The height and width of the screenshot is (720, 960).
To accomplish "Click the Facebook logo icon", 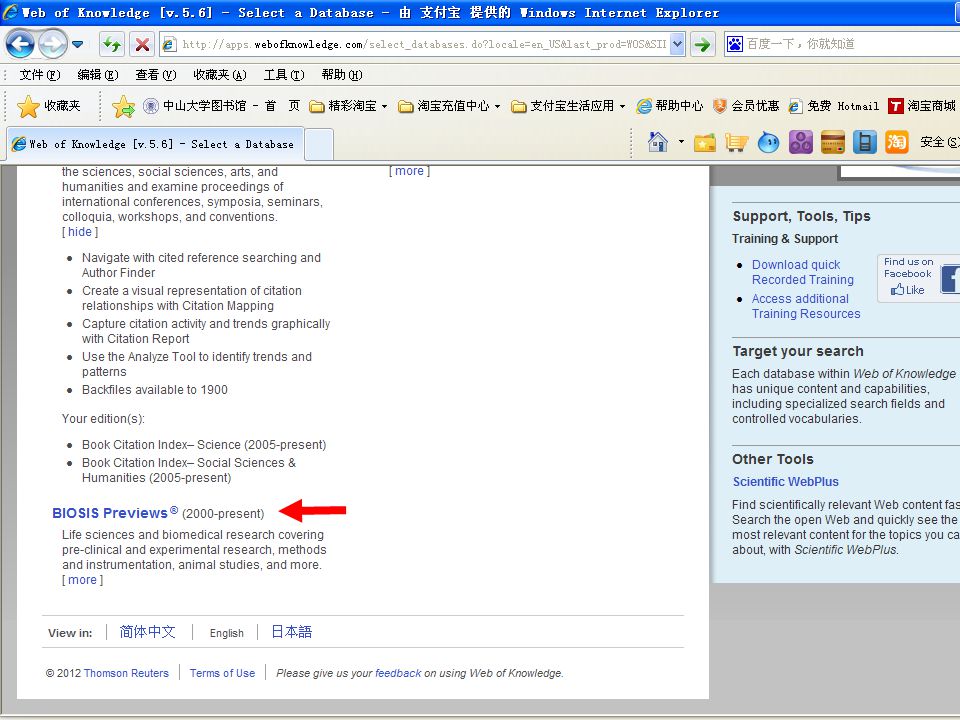I will [950, 279].
